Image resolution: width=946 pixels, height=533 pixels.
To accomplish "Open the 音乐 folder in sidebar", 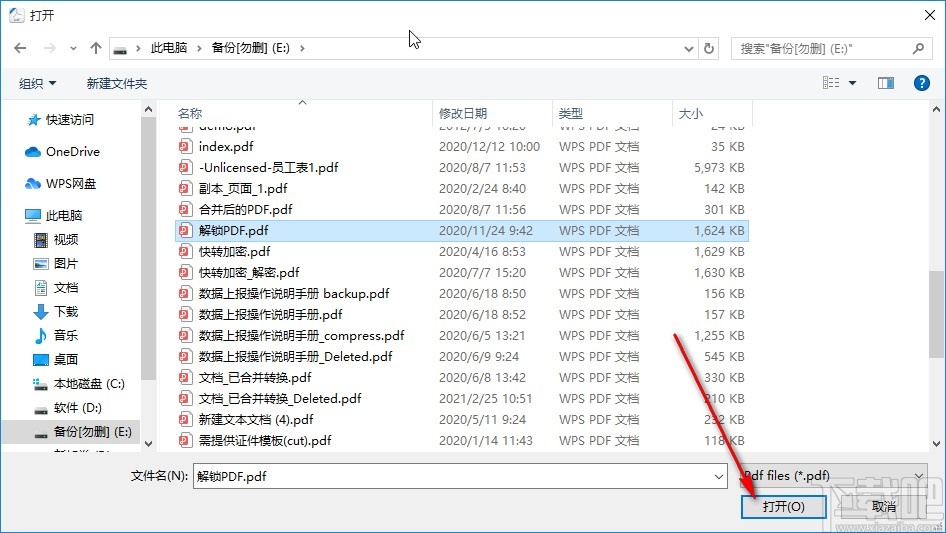I will [56, 335].
